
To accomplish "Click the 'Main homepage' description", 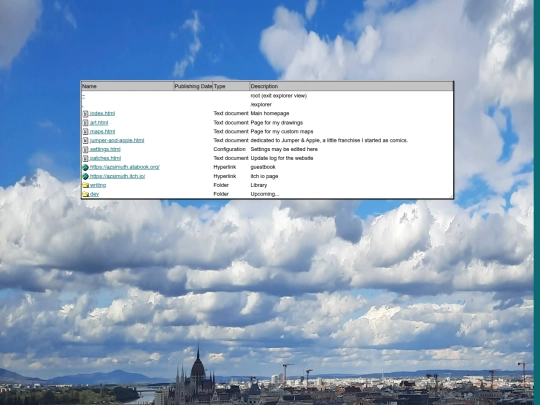I will (270, 113).
